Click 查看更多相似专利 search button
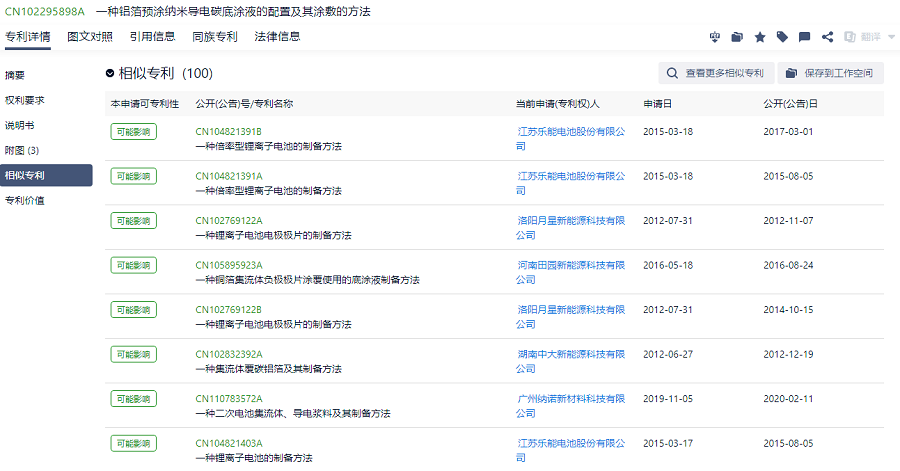This screenshot has width=900, height=471. point(716,73)
